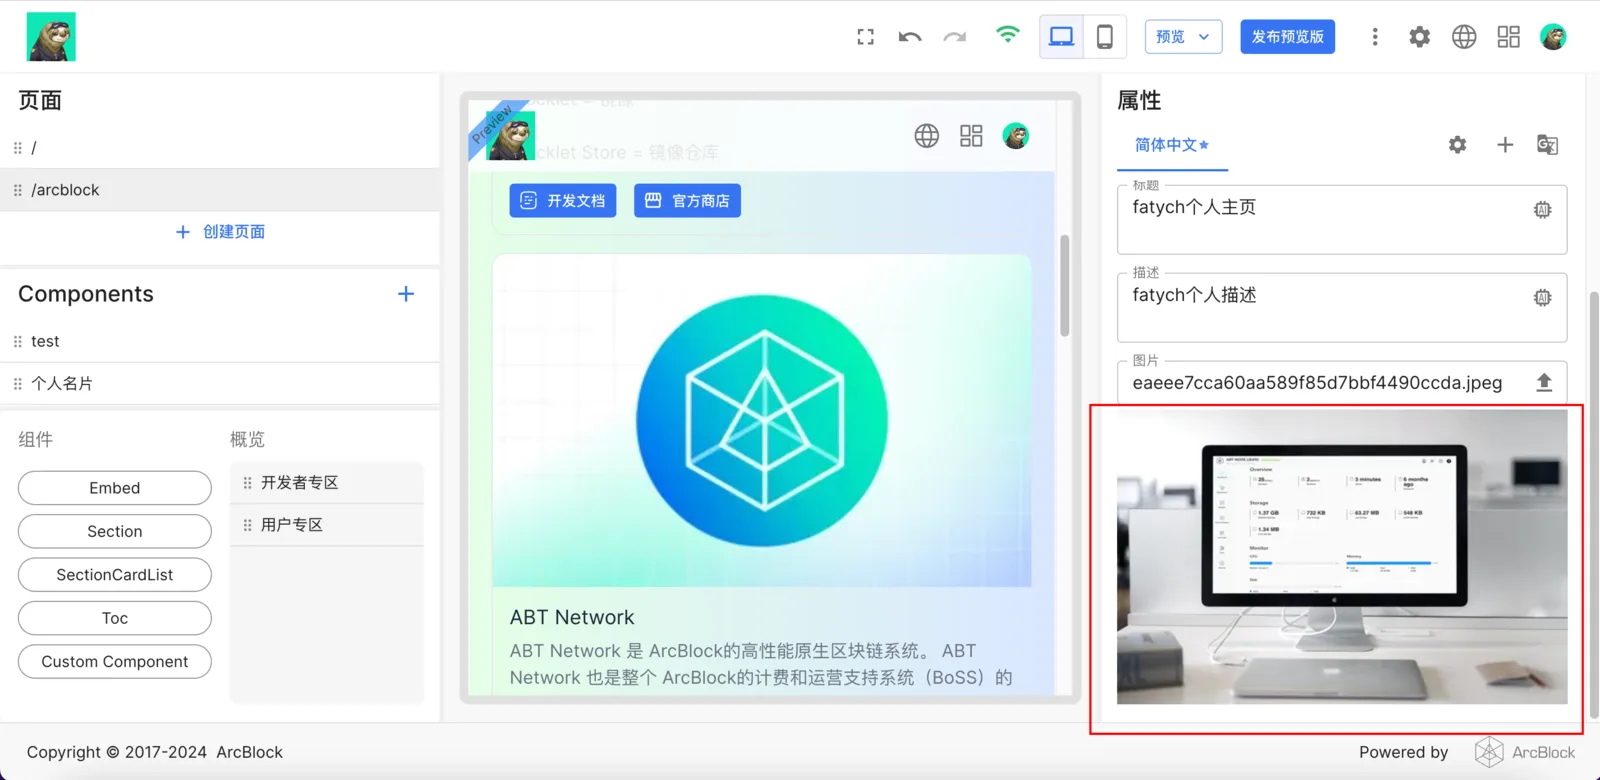Image resolution: width=1600 pixels, height=780 pixels.
Task: Open the 预览 dropdown
Action: (1183, 37)
